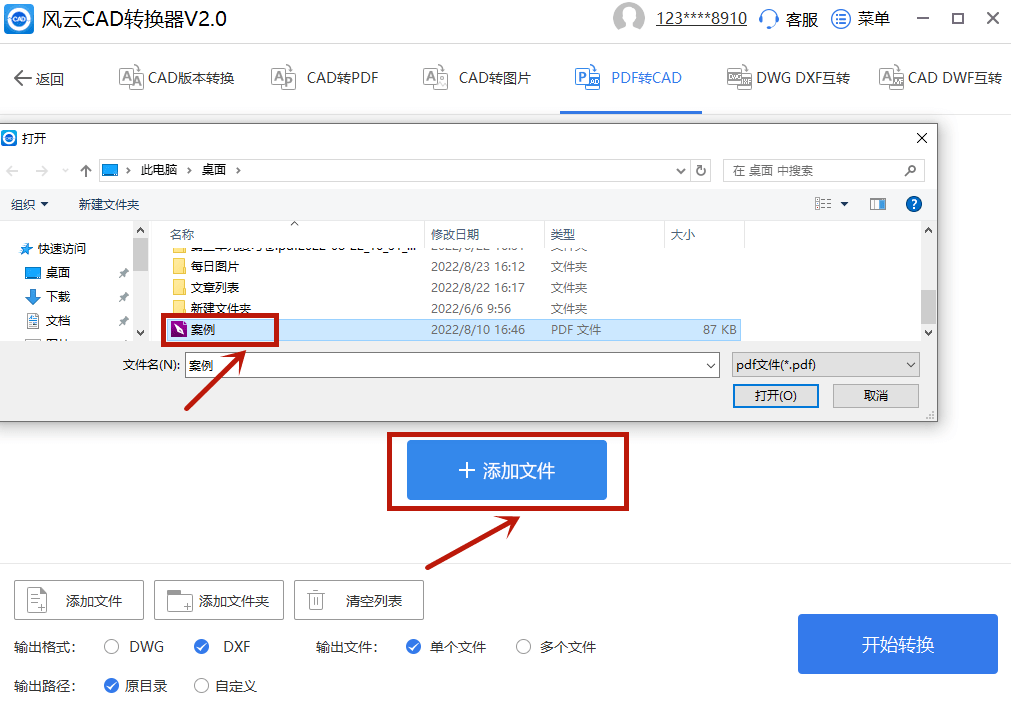
Task: Select 桌面 in navigation pane
Action: [x=48, y=273]
